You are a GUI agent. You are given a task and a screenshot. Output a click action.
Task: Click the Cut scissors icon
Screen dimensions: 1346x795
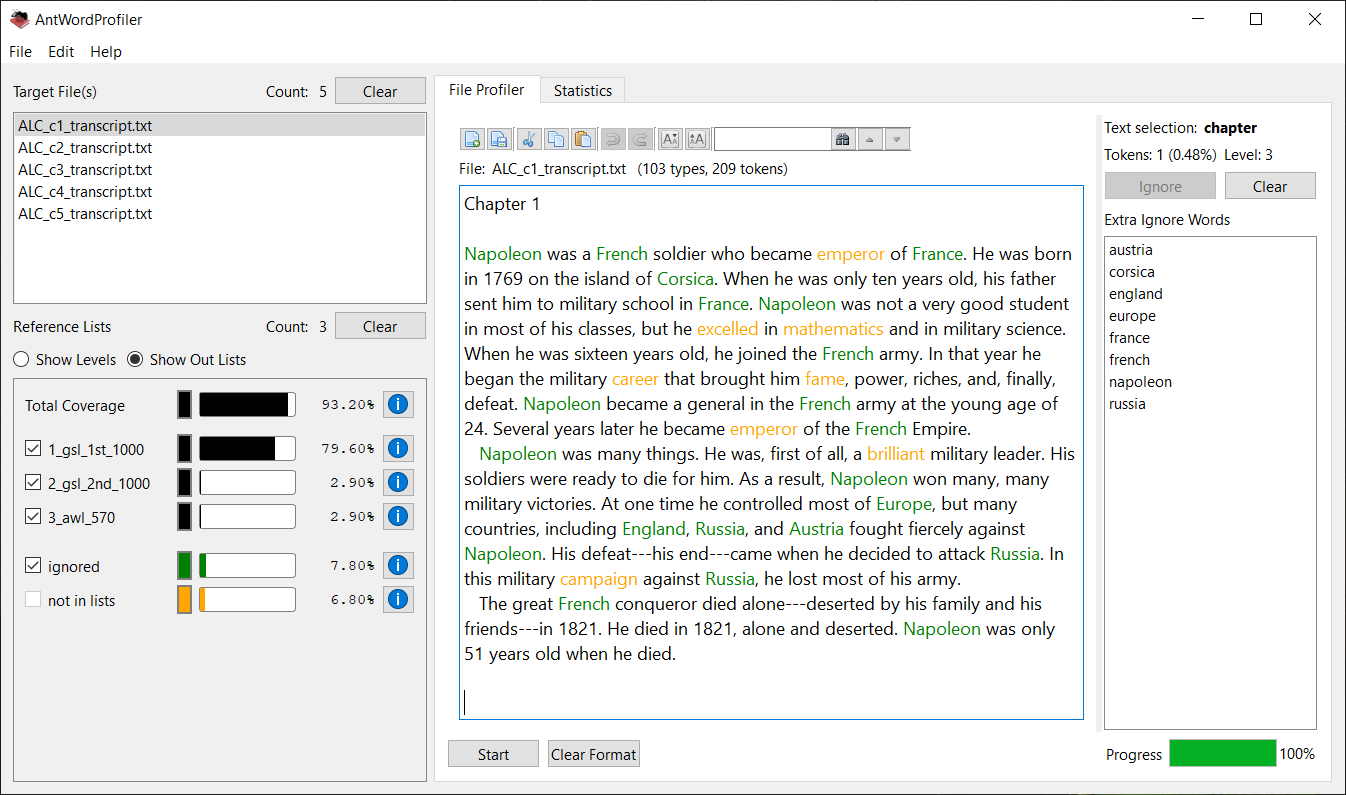tap(530, 140)
